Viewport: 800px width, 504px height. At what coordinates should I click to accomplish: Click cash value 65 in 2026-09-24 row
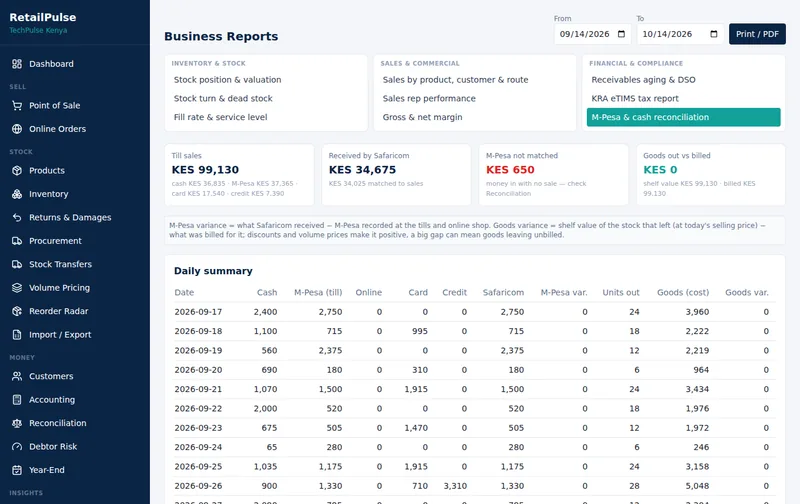(x=272, y=447)
